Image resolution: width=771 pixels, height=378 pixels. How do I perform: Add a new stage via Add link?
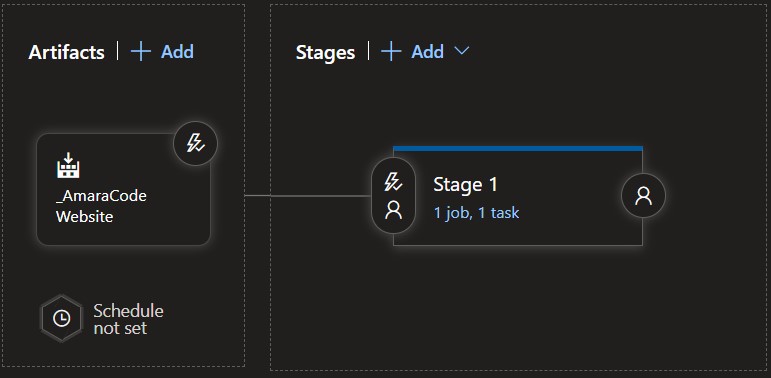pyautogui.click(x=427, y=52)
